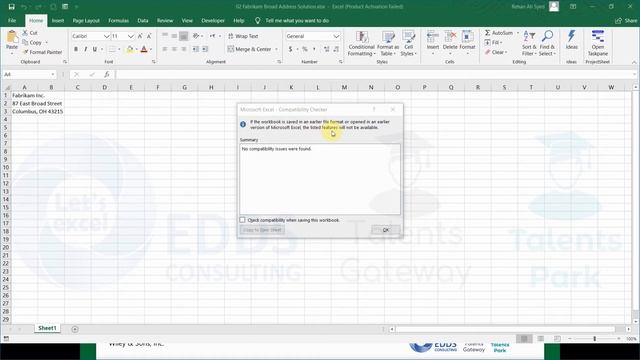Toggle Underline formatting
The height and width of the screenshot is (360, 640).
[95, 49]
